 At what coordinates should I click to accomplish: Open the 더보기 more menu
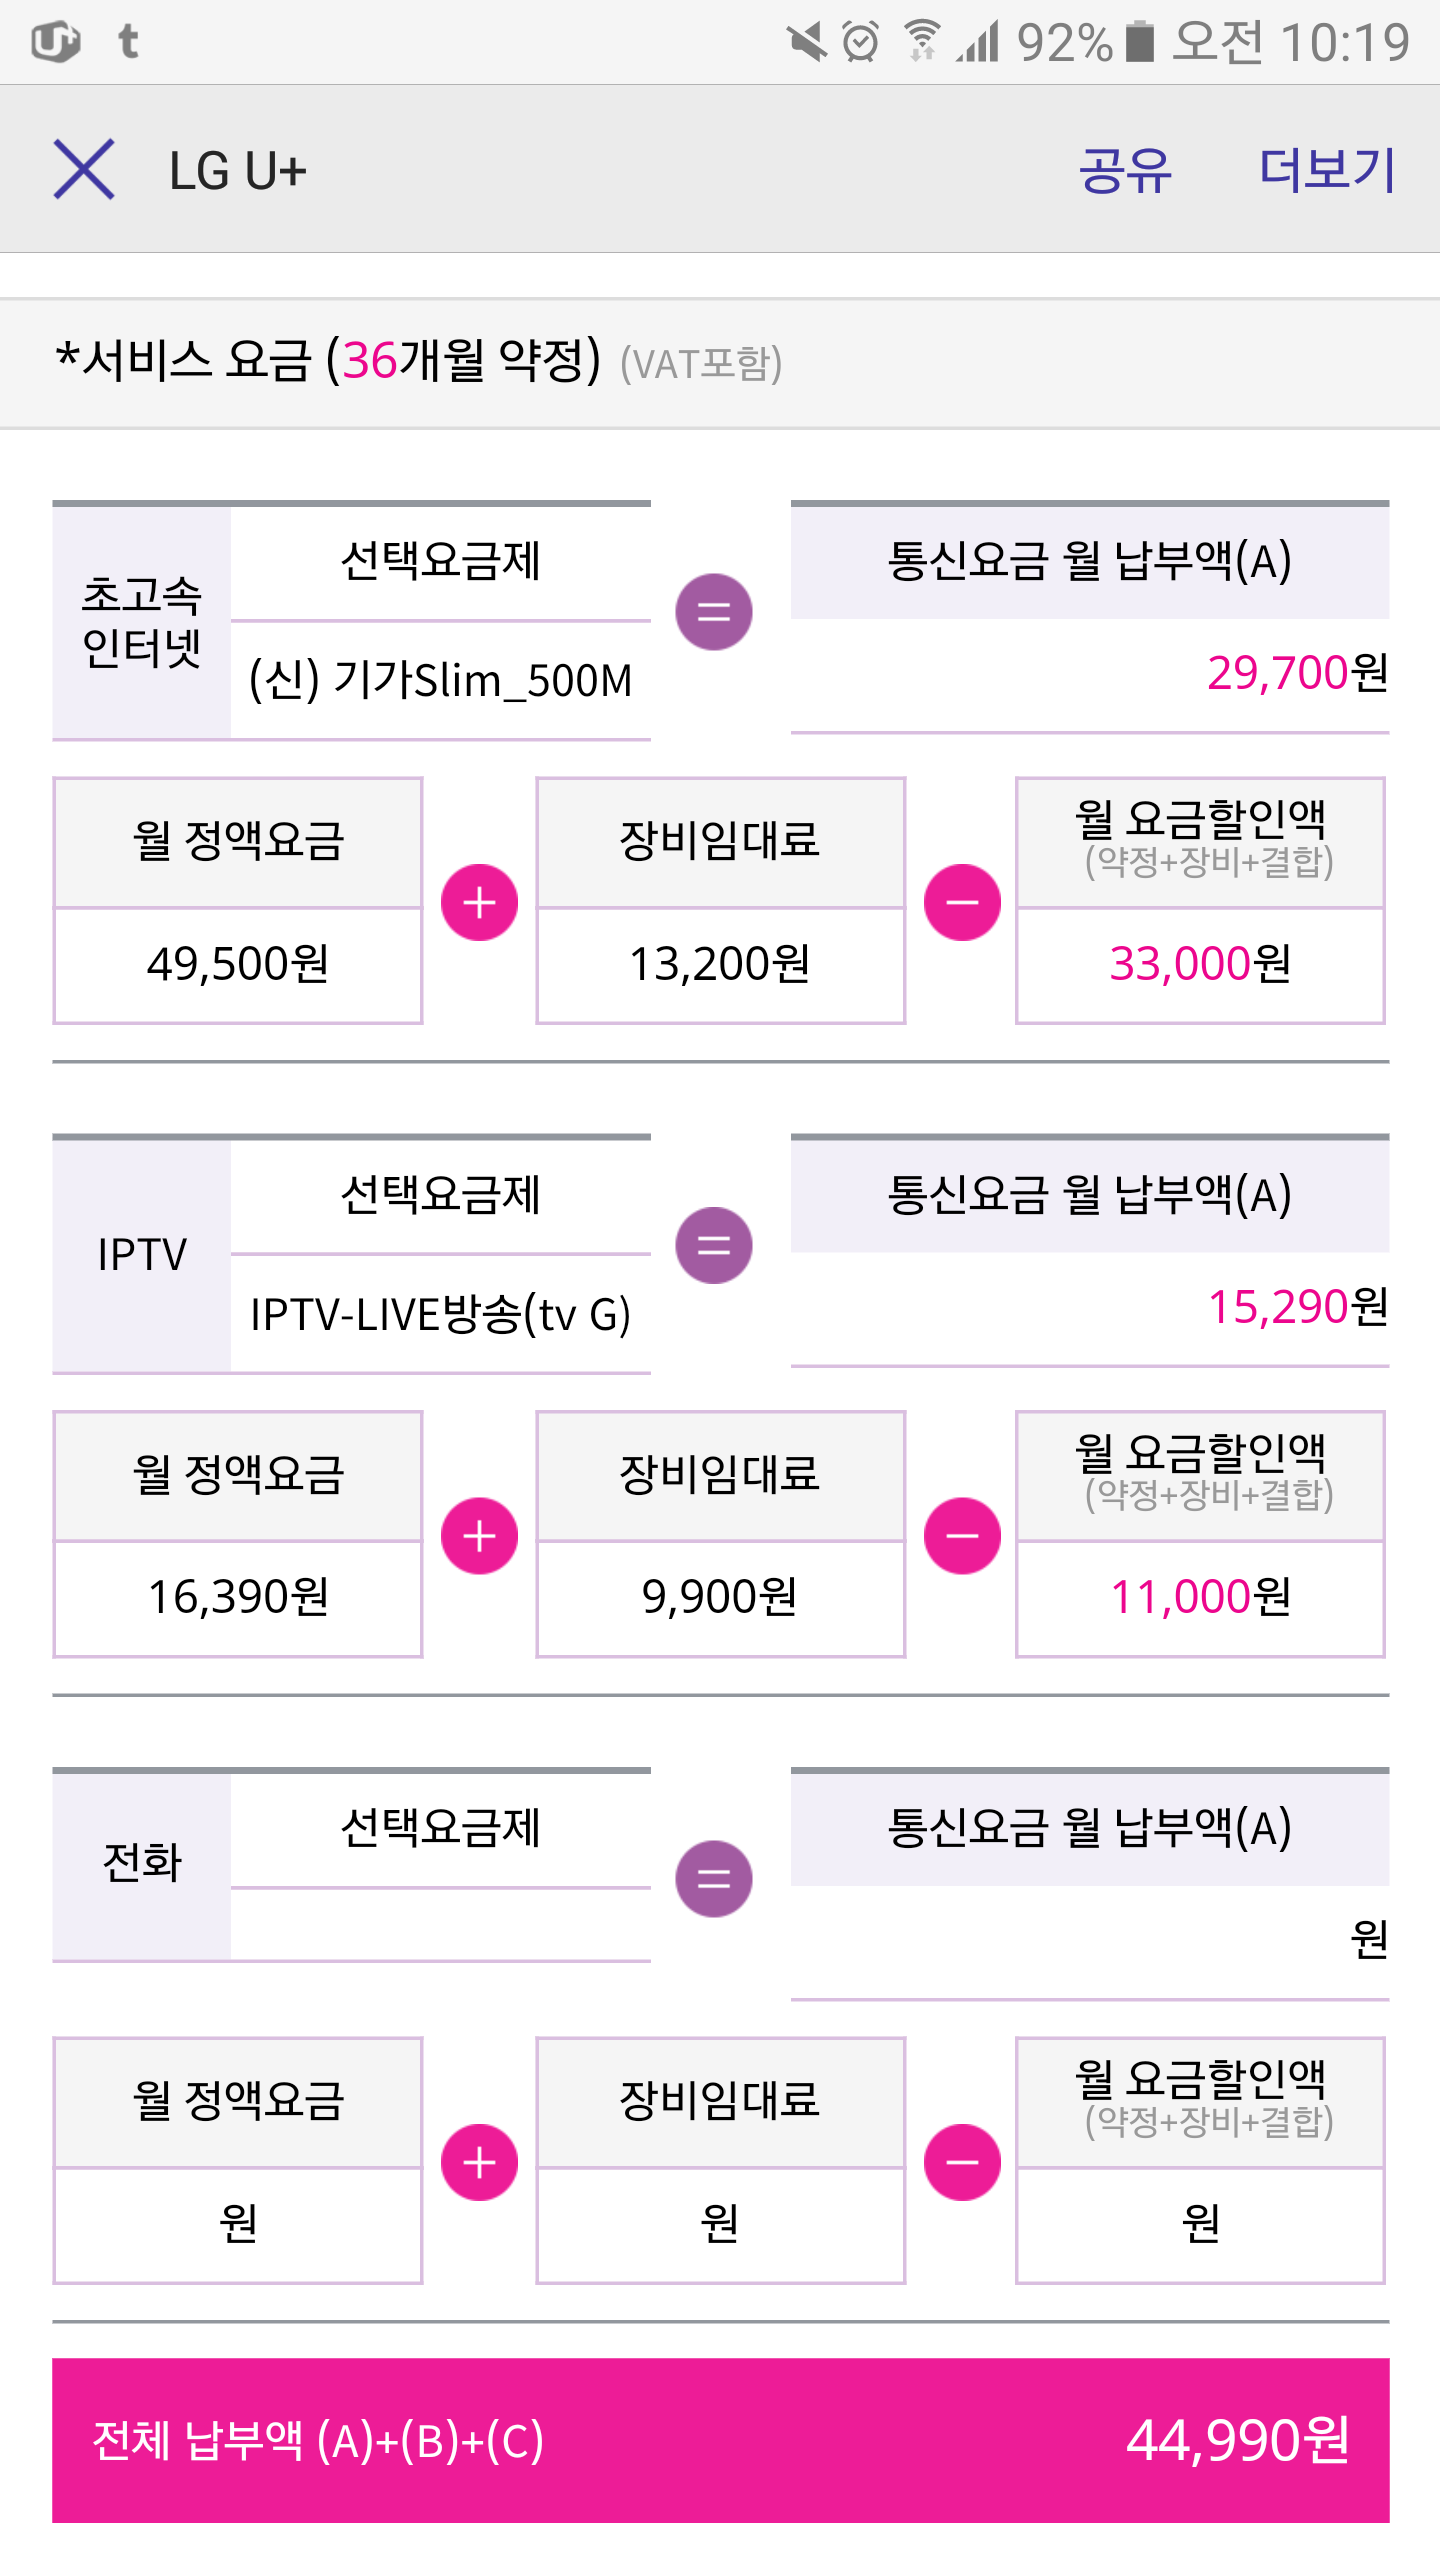[1326, 169]
